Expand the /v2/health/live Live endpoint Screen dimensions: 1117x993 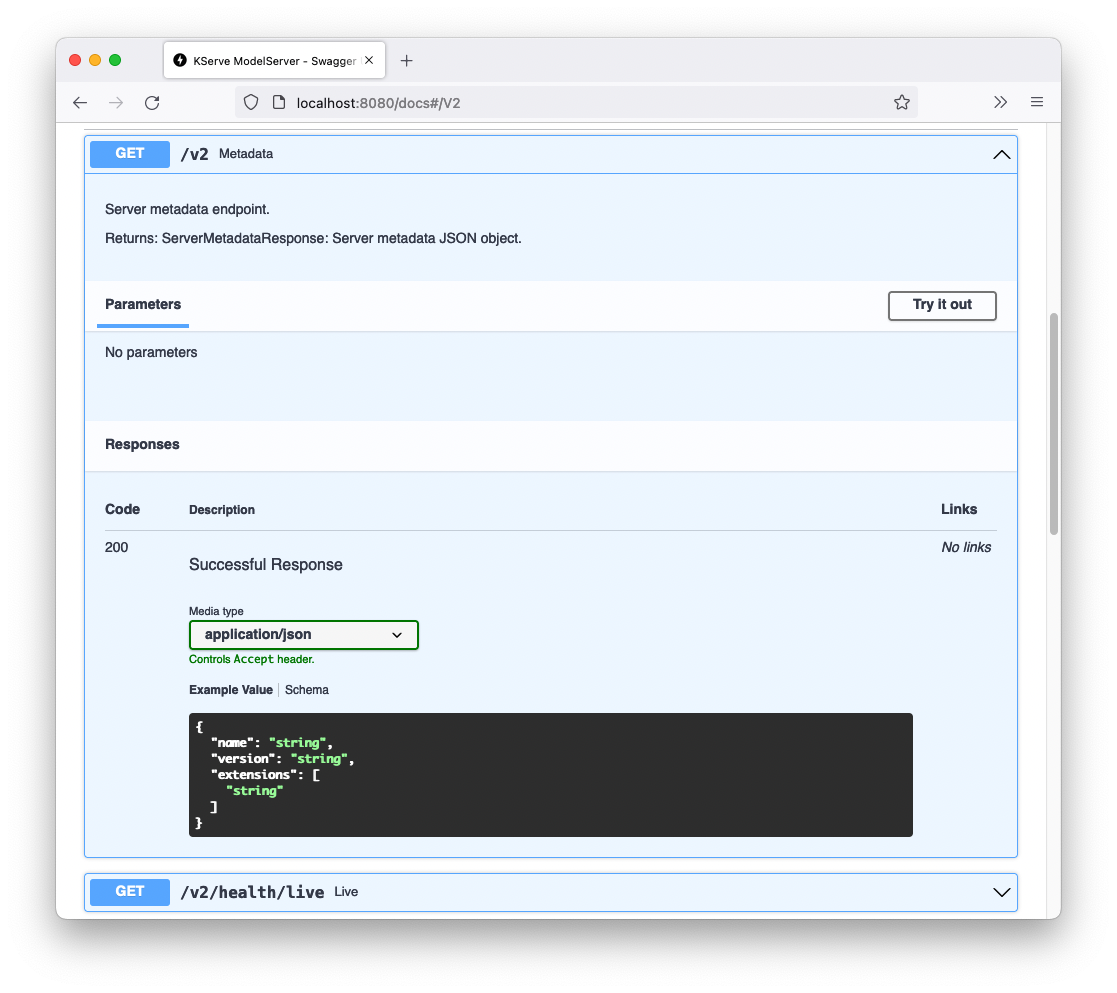[1001, 891]
